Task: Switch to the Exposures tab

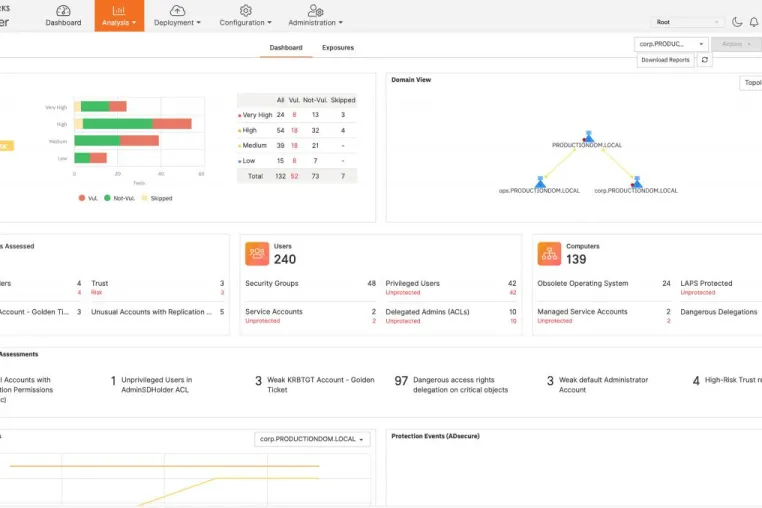Action: [338, 48]
